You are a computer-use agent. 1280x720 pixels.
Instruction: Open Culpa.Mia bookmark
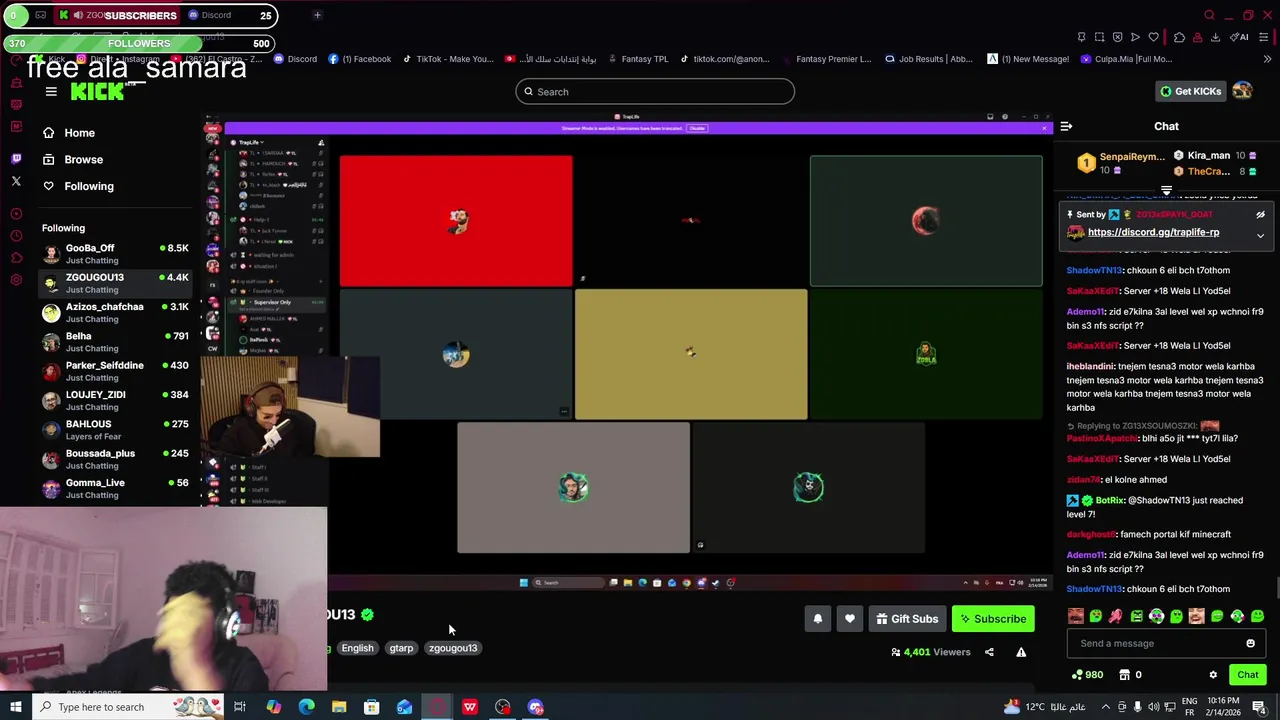pyautogui.click(x=1126, y=59)
